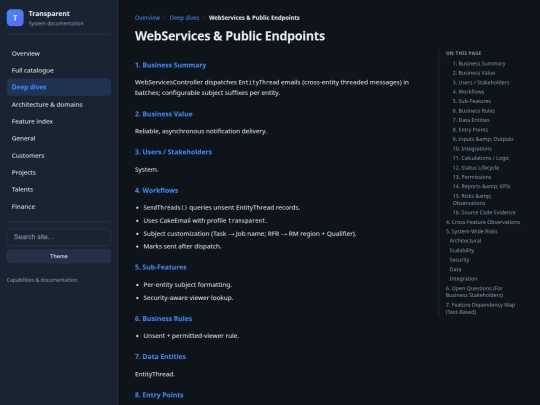Click the 'Subject customization' workflow bullet

(250, 234)
